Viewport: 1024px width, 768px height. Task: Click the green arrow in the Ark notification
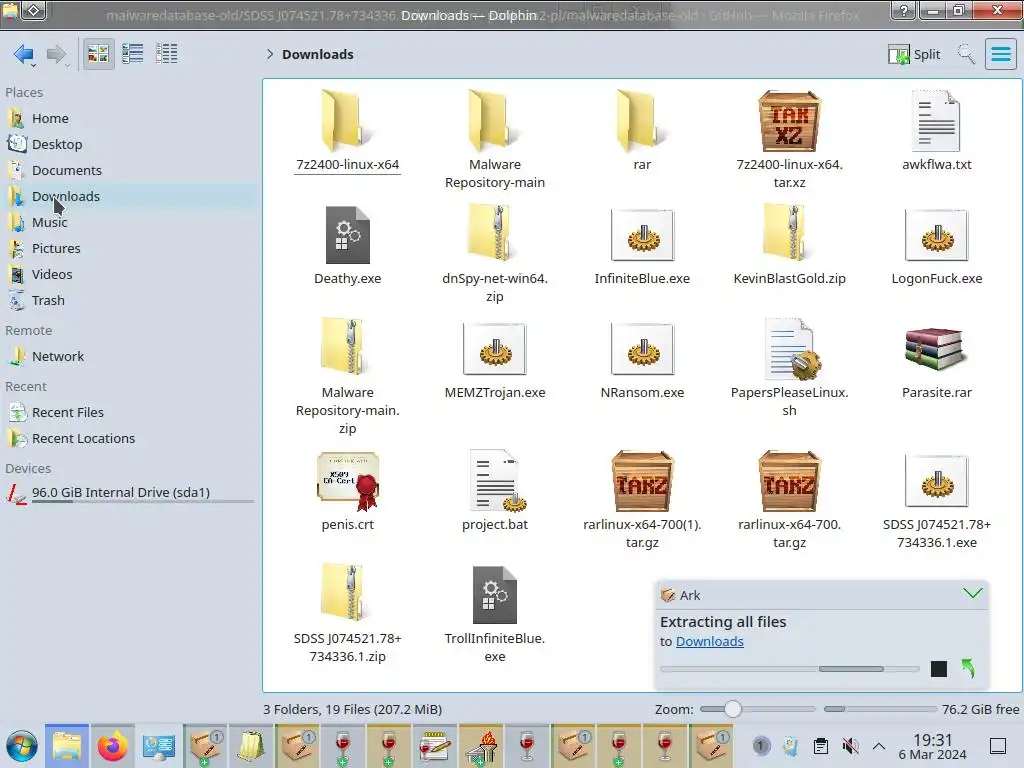point(968,669)
